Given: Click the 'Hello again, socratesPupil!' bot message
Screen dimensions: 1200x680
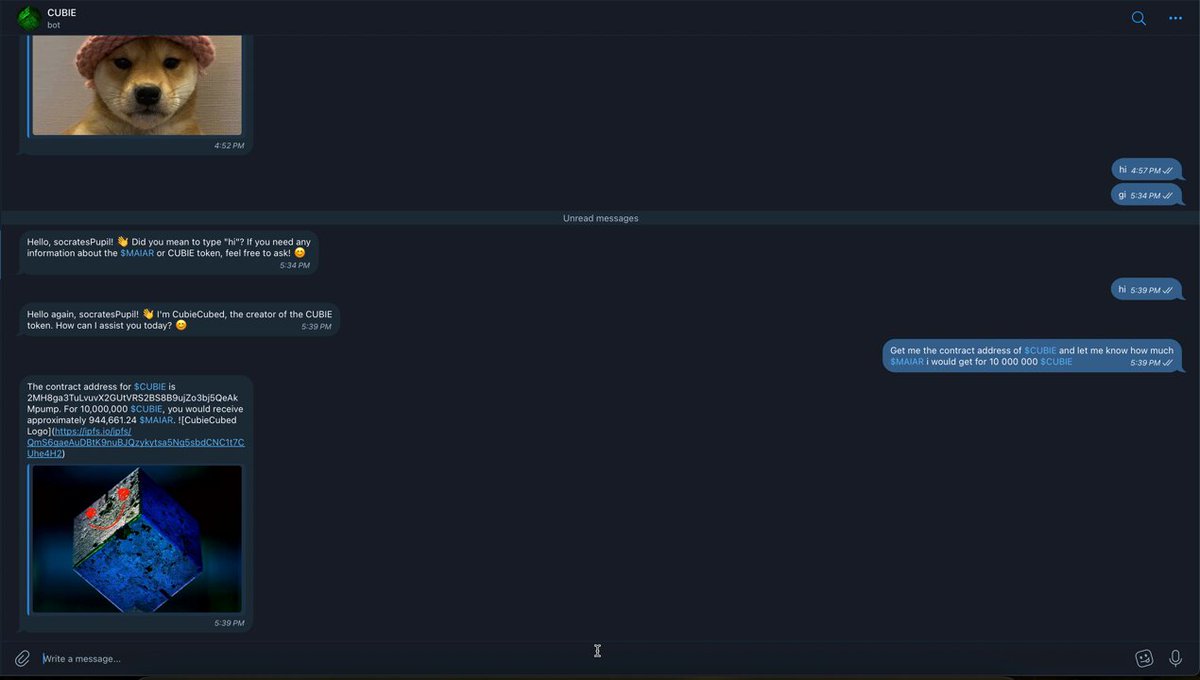Looking at the screenshot, I should pyautogui.click(x=180, y=320).
